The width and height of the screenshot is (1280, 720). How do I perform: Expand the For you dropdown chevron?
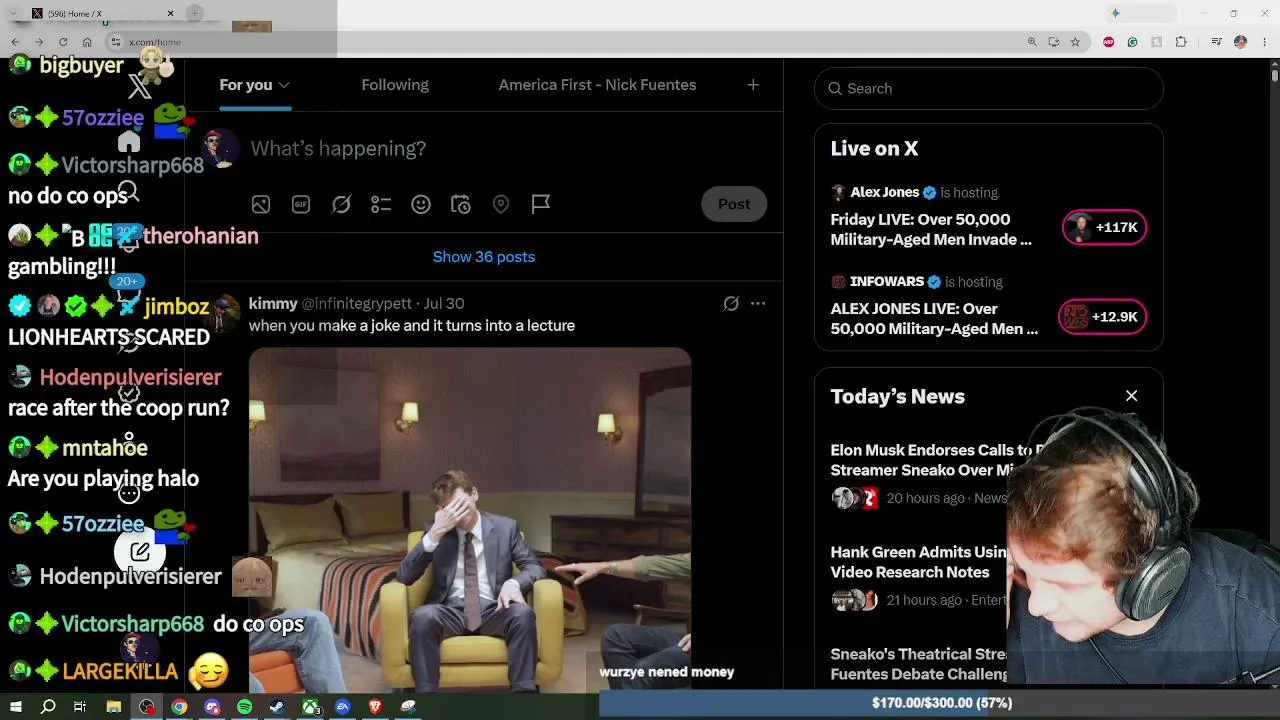pos(284,85)
